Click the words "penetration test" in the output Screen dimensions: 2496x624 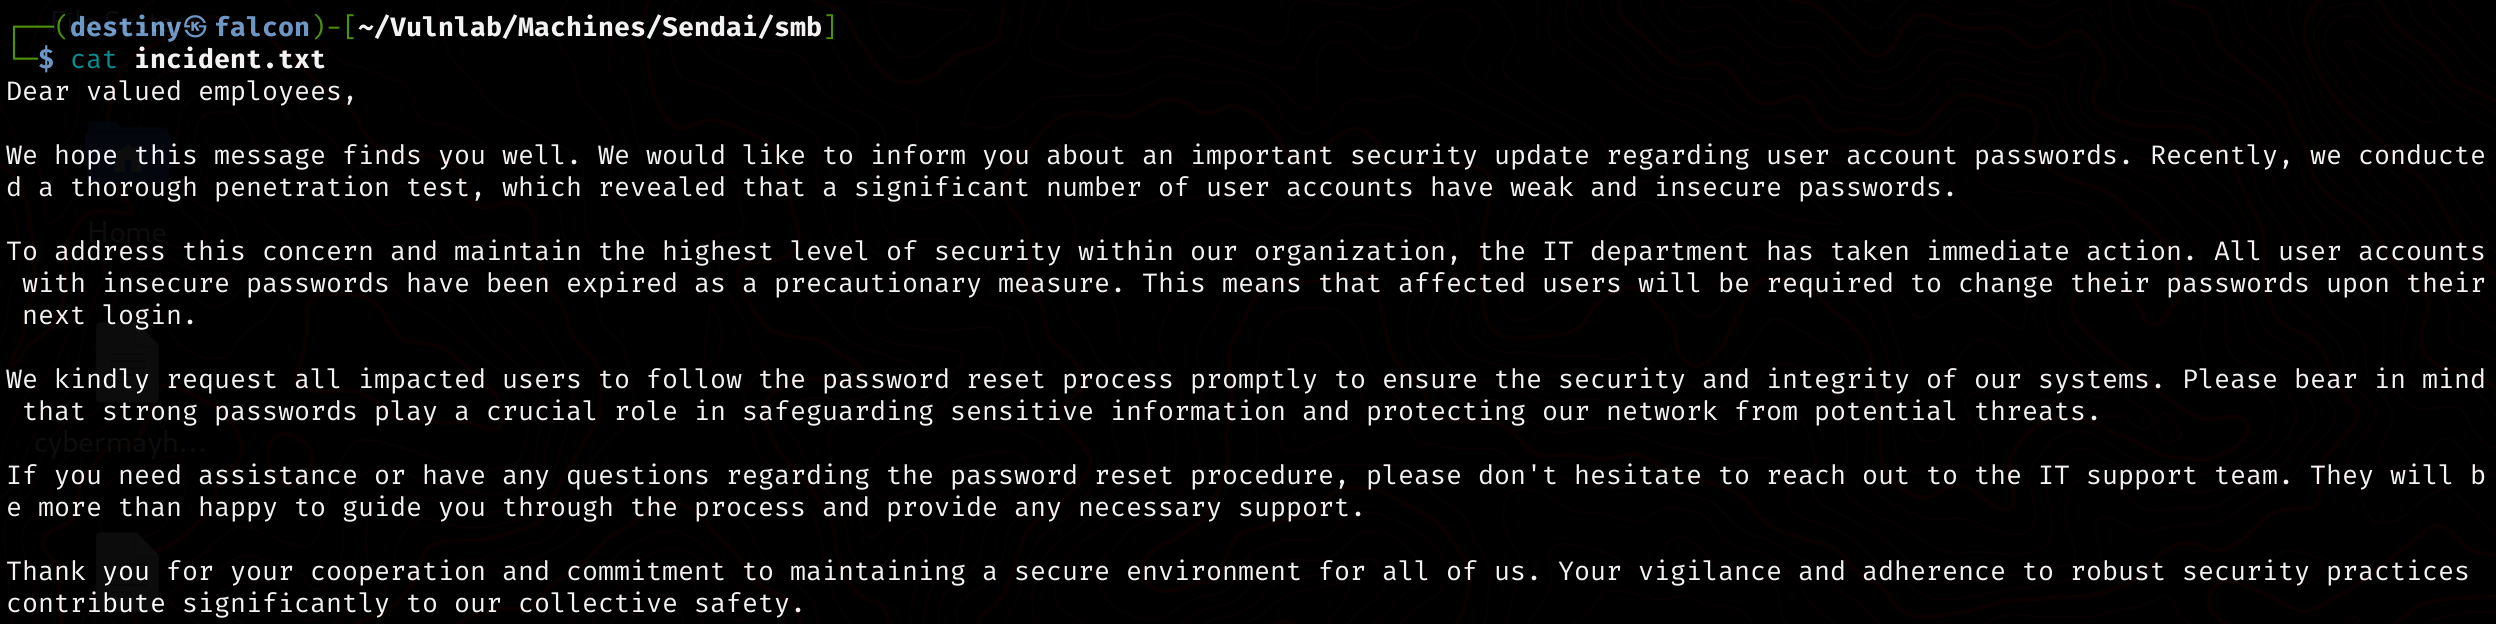[343, 187]
